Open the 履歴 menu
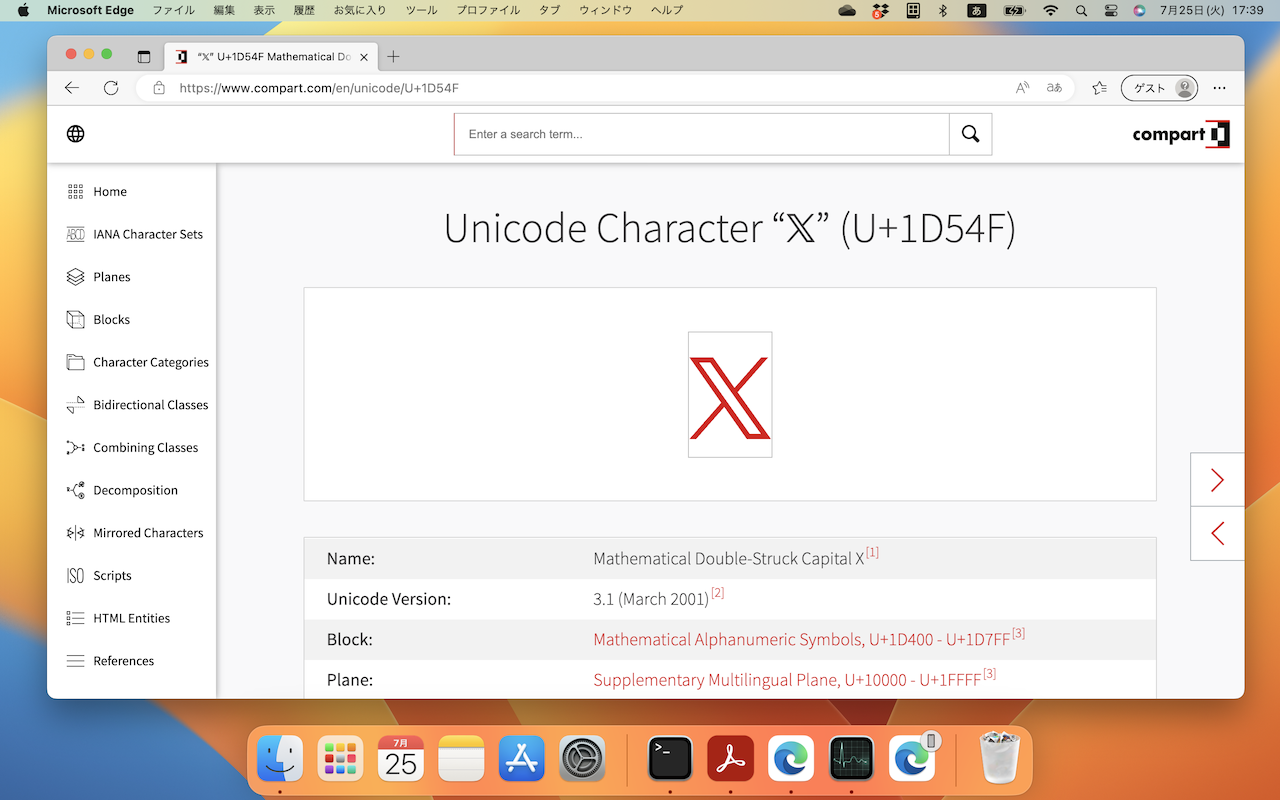Viewport: 1280px width, 800px height. pos(304,10)
